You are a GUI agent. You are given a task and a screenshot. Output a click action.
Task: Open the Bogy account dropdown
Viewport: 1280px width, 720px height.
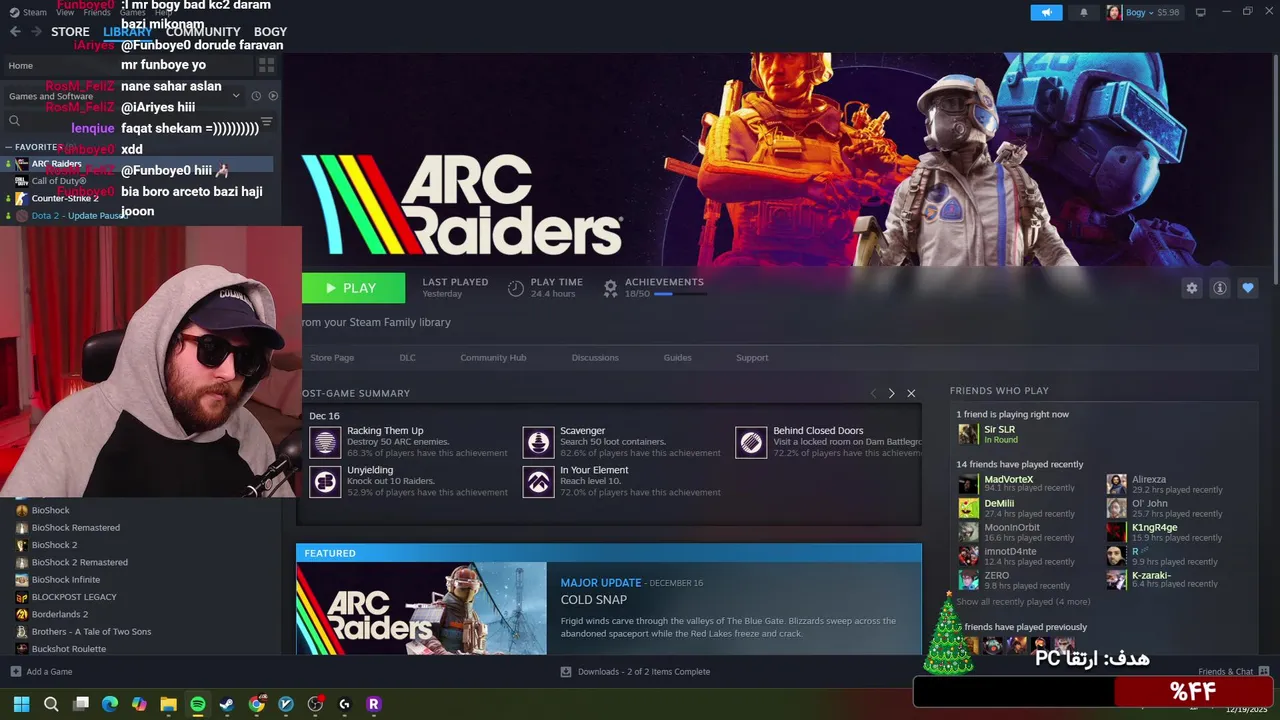pyautogui.click(x=1143, y=12)
